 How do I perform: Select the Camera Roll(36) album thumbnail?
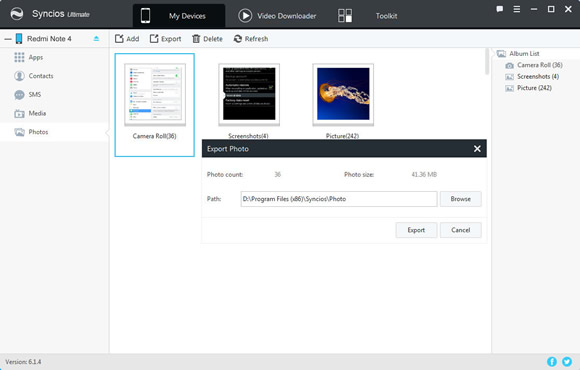(155, 95)
